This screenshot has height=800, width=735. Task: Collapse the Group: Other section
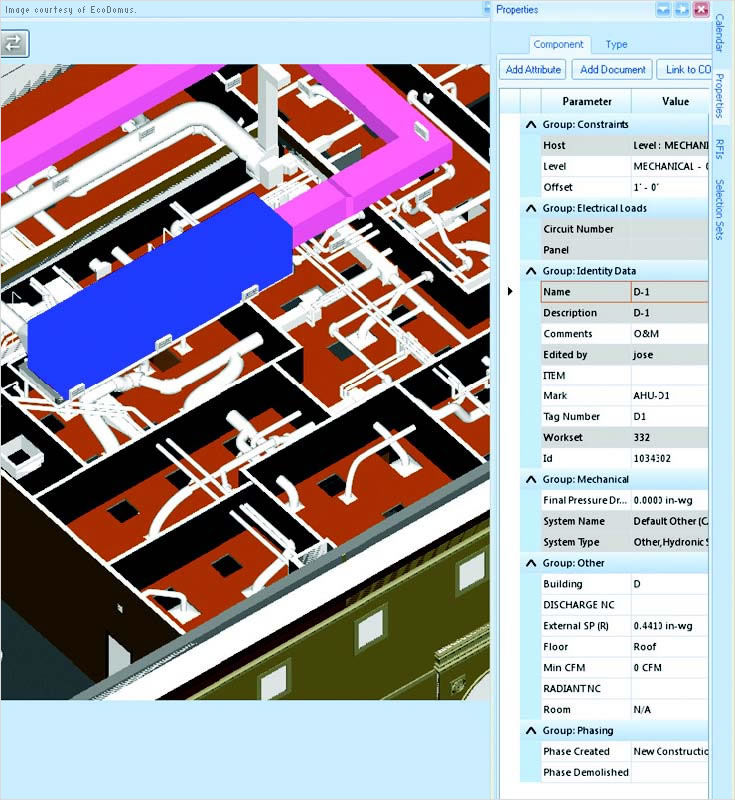531,563
